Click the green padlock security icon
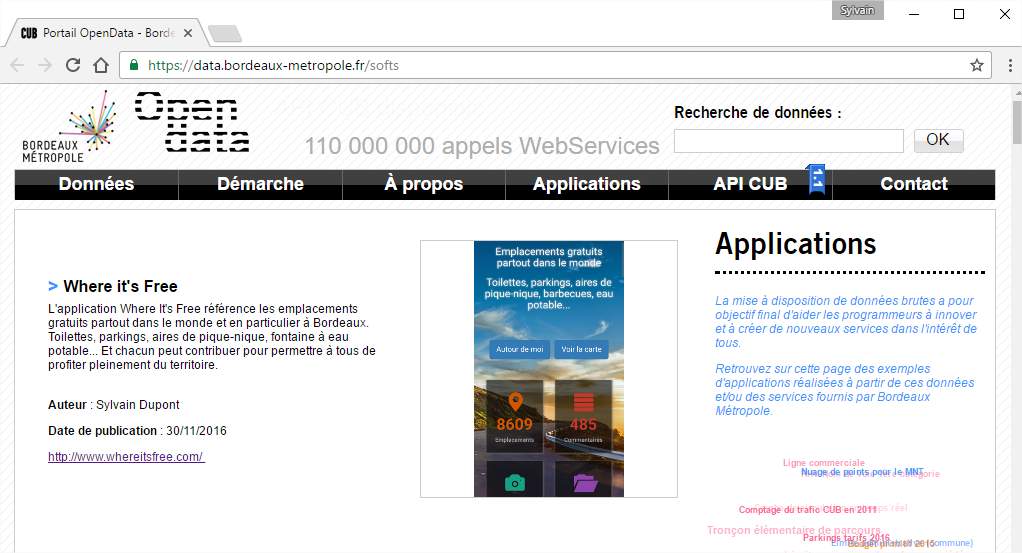 click(134, 65)
